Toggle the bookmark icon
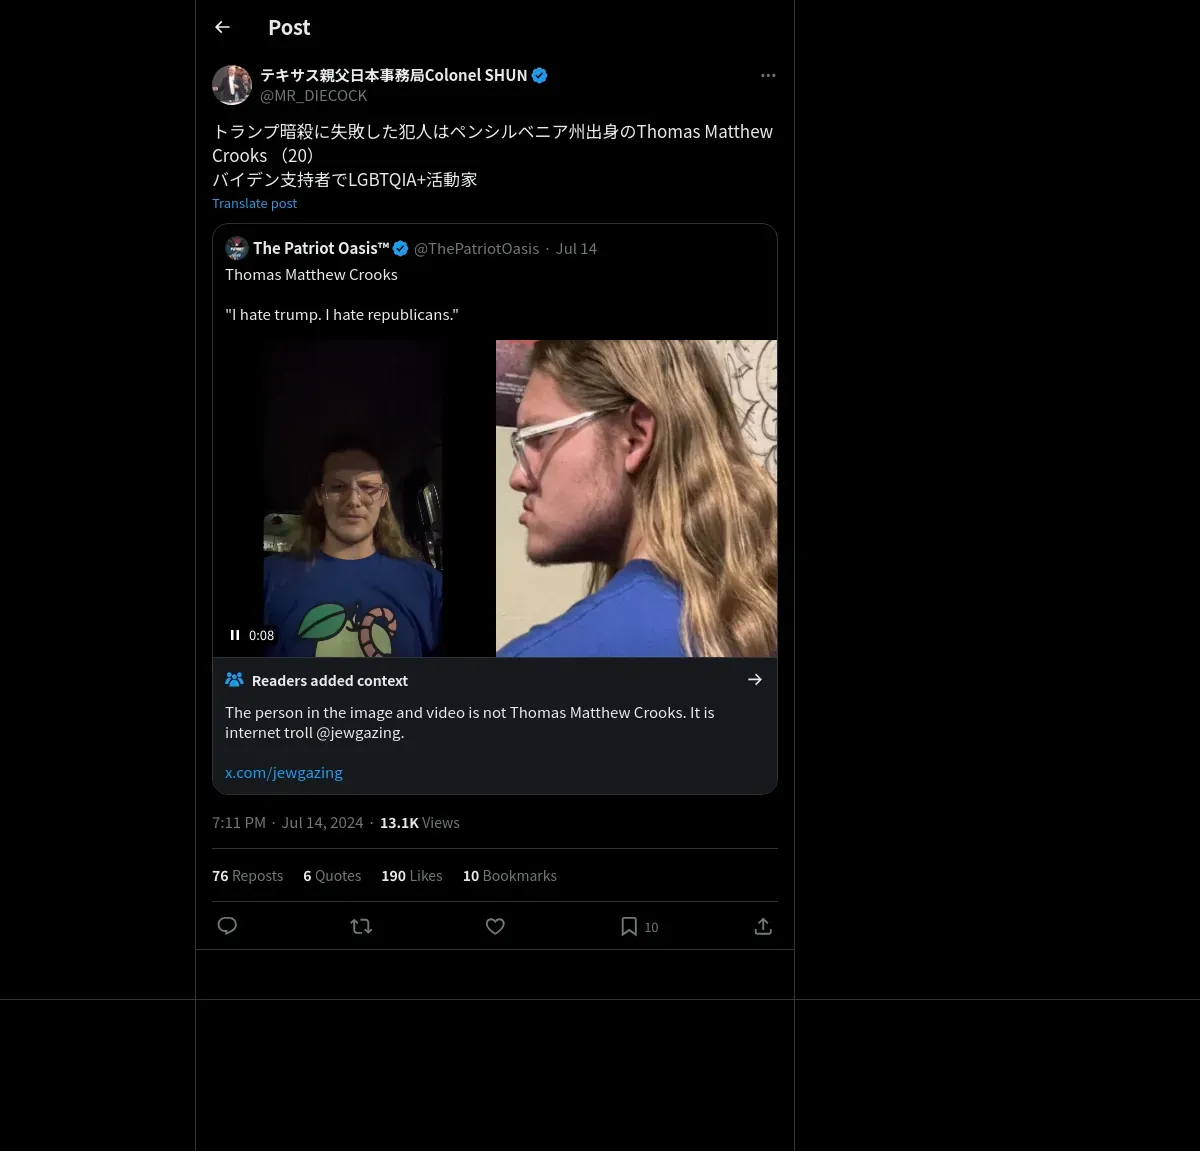Screen dimensions: 1200x1151 (629, 926)
